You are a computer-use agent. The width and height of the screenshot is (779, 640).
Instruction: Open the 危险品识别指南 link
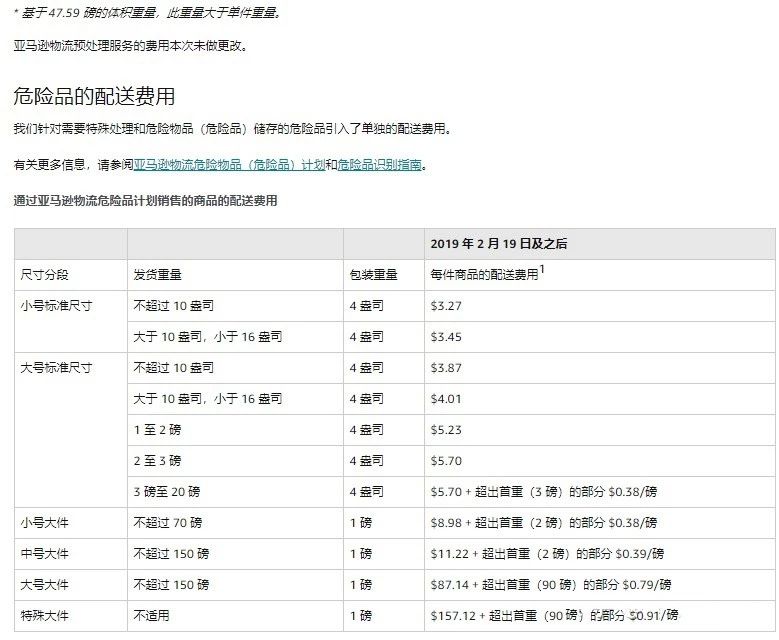pyautogui.click(x=379, y=165)
